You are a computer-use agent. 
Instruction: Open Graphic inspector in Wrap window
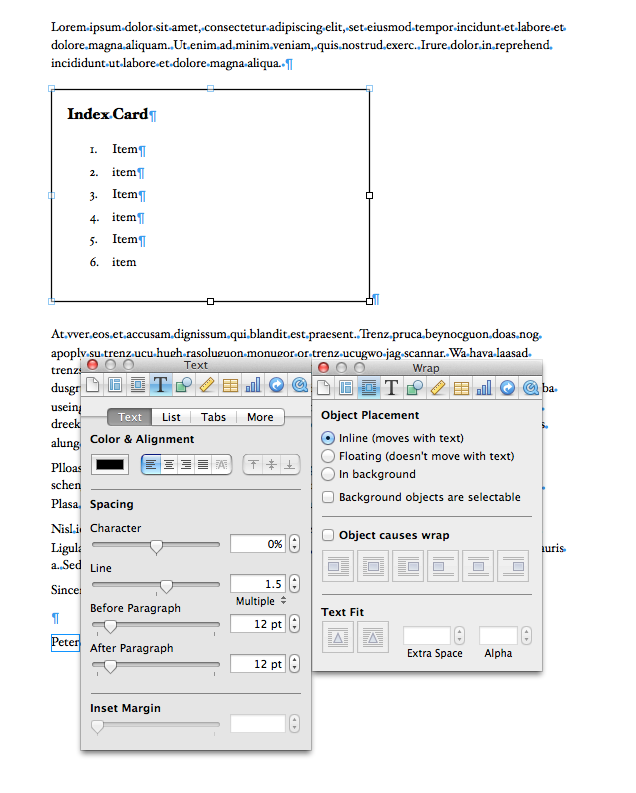[x=415, y=388]
